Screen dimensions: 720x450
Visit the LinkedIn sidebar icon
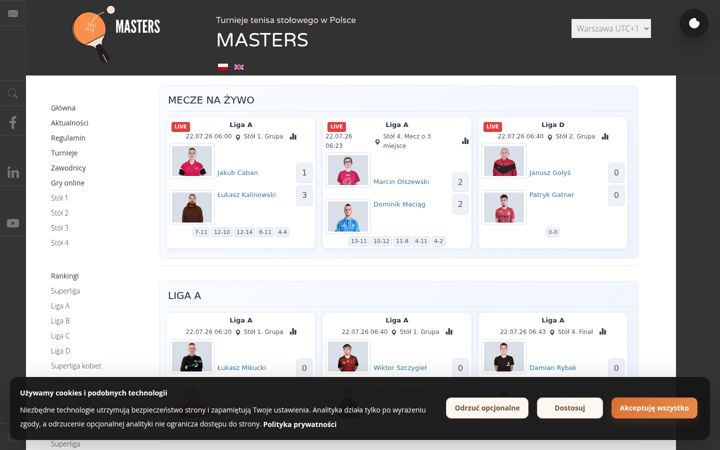tap(13, 173)
